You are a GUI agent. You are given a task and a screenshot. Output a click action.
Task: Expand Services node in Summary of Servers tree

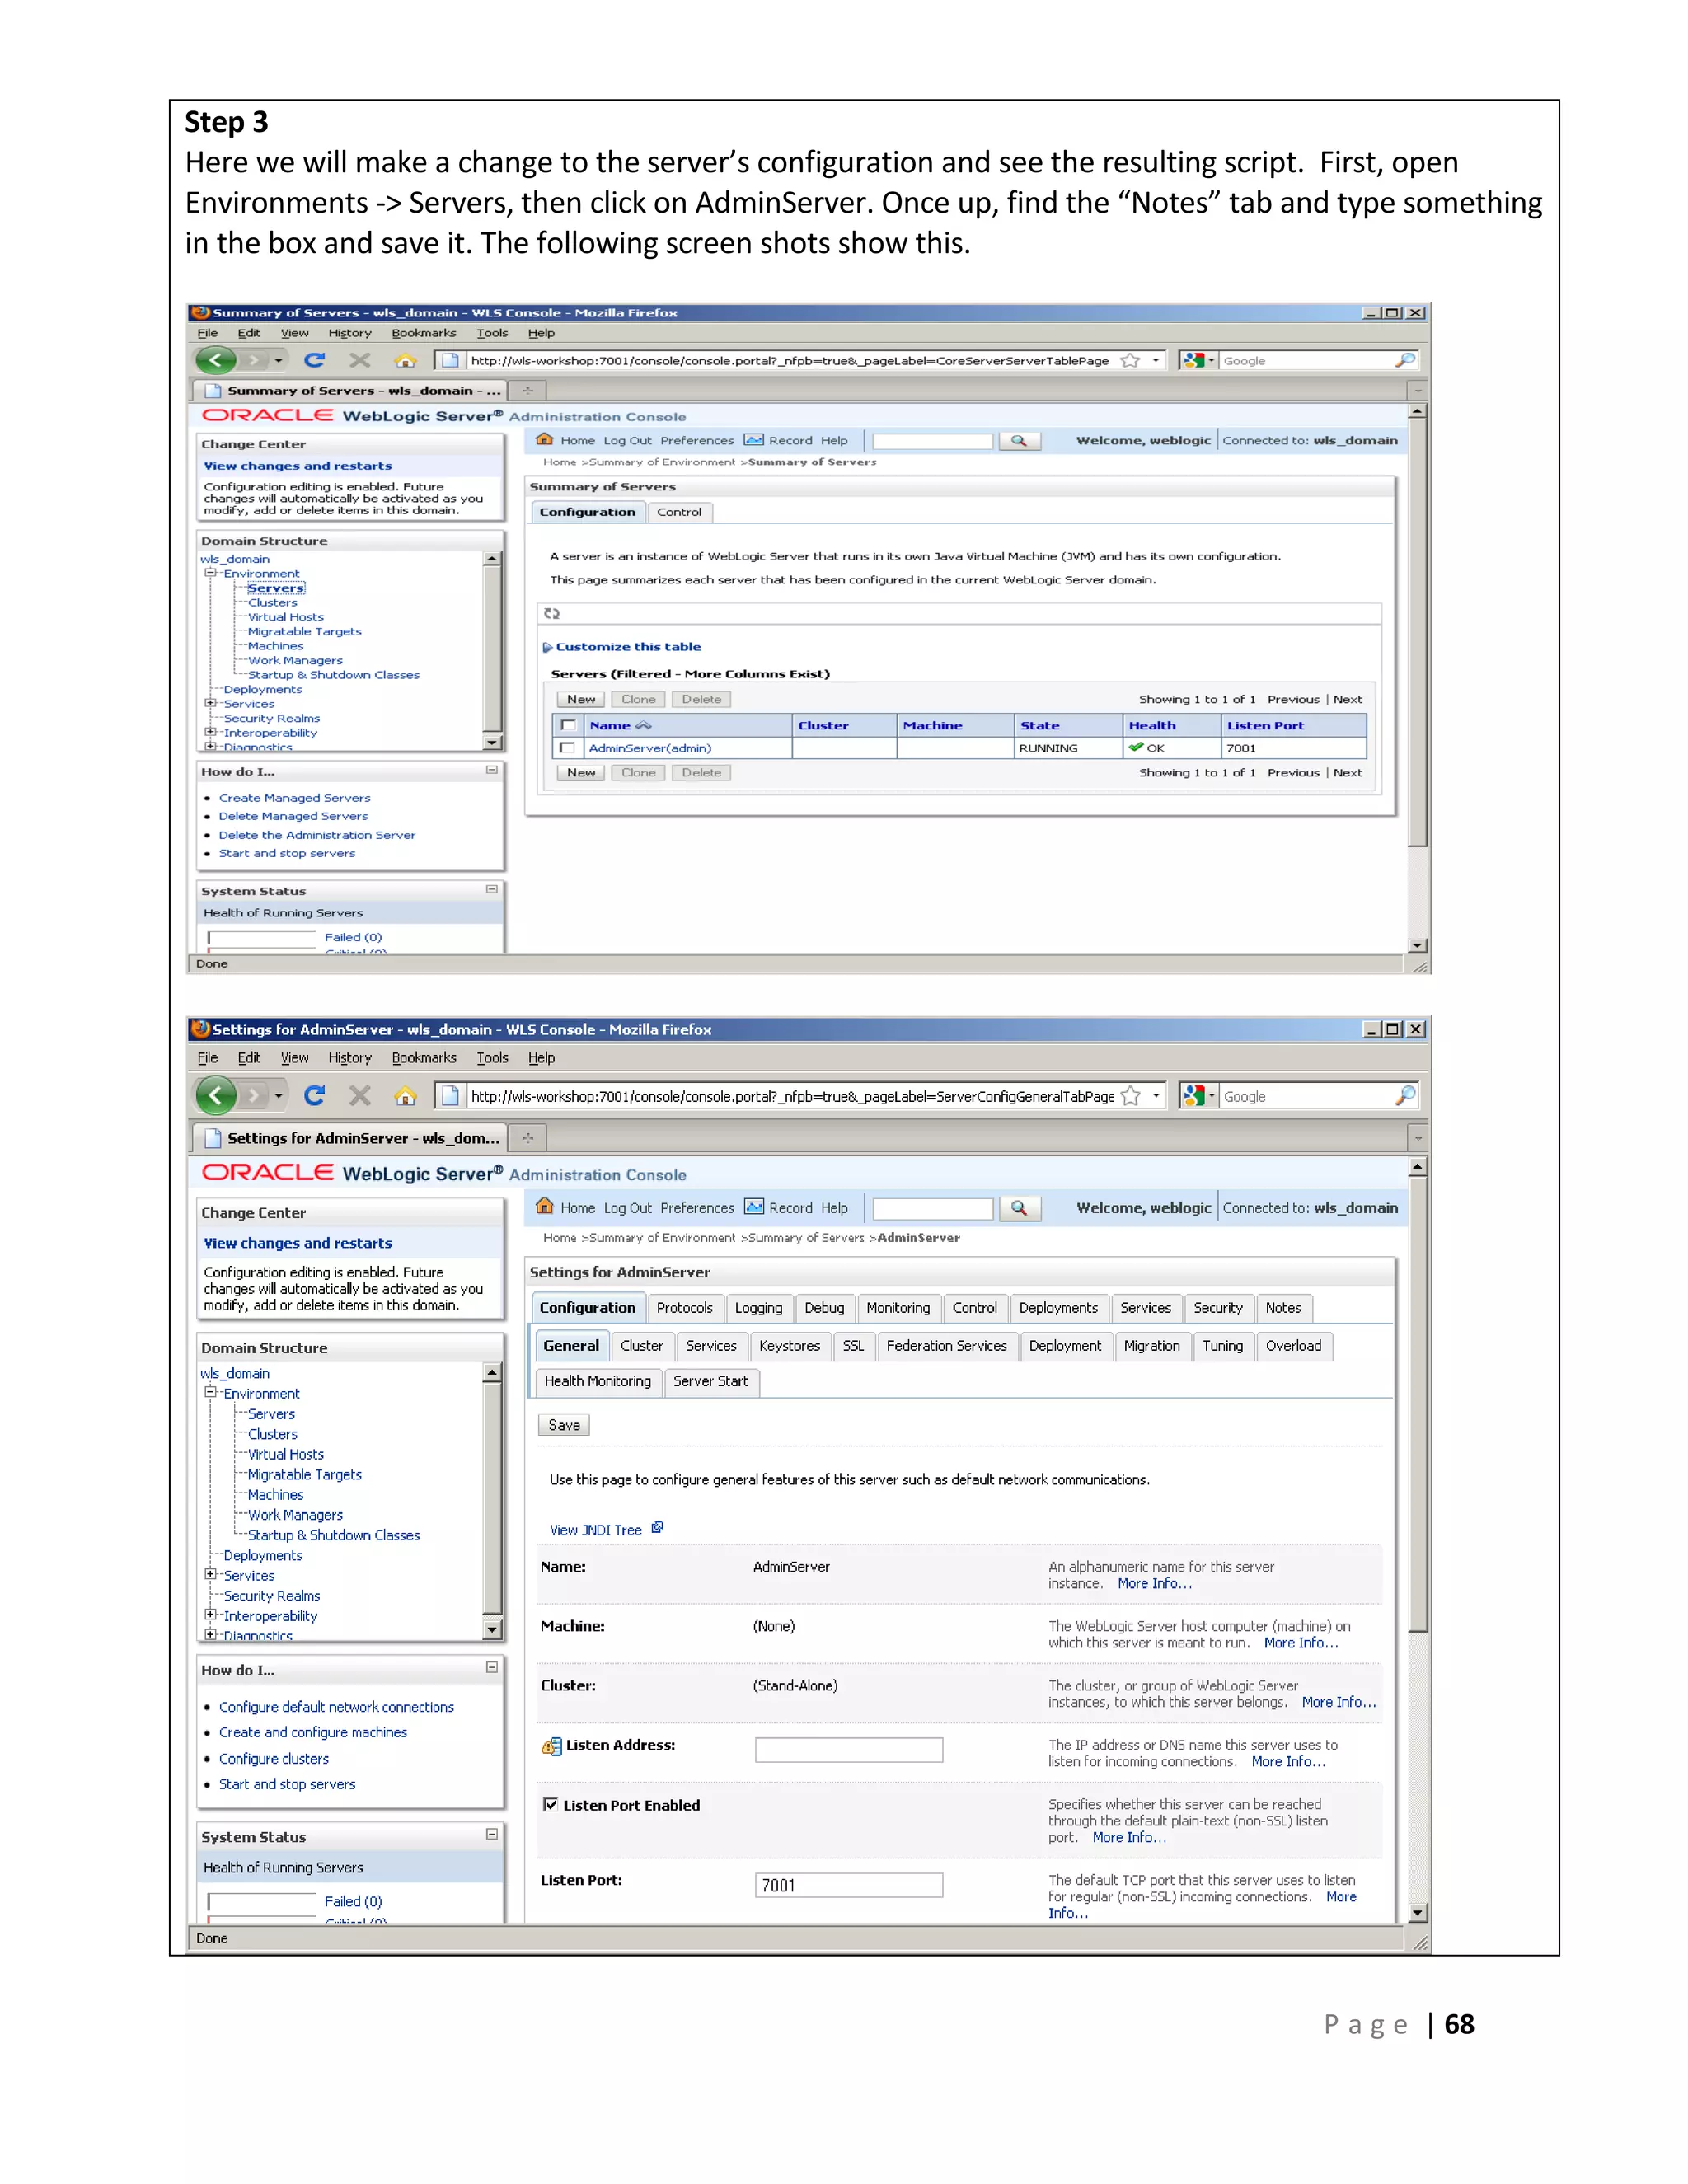tap(211, 703)
